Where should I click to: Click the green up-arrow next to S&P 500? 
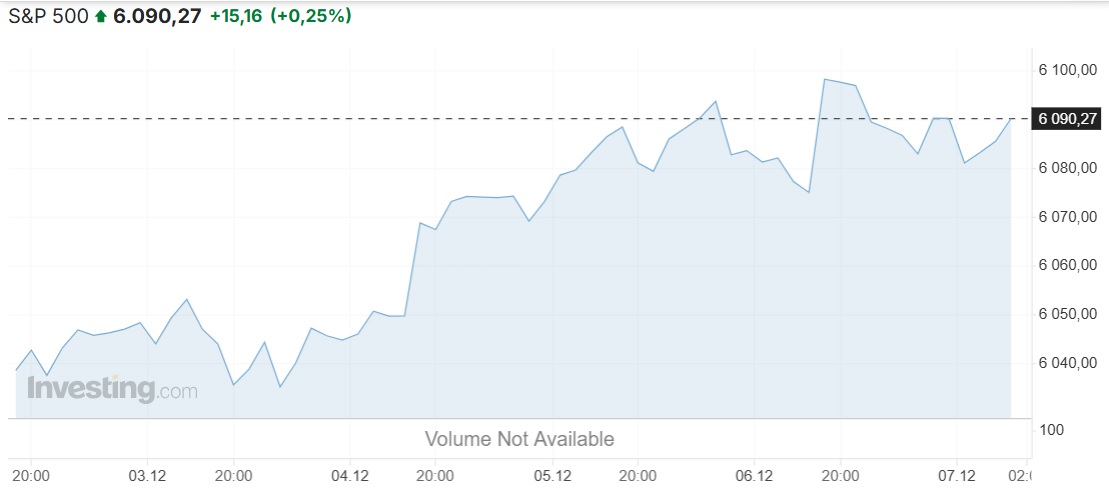click(100, 17)
